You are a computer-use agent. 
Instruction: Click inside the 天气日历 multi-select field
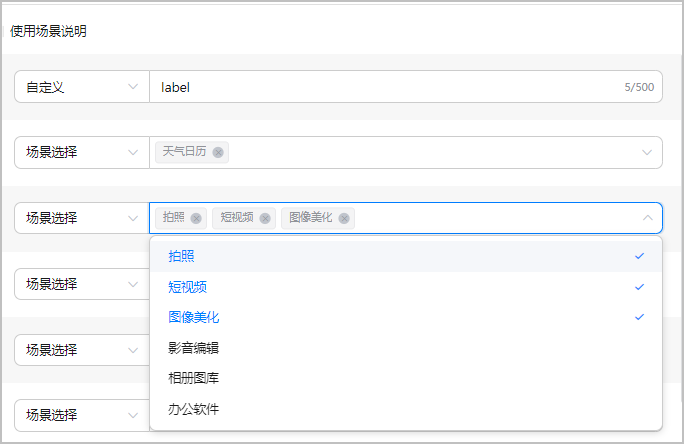[x=430, y=152]
